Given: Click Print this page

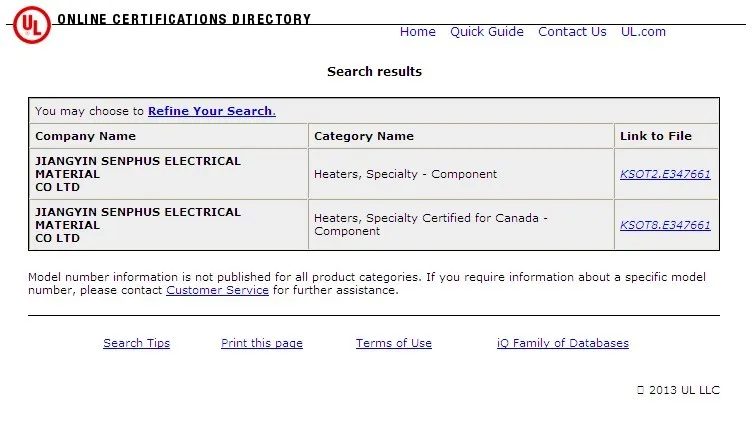Looking at the screenshot, I should coord(261,343).
